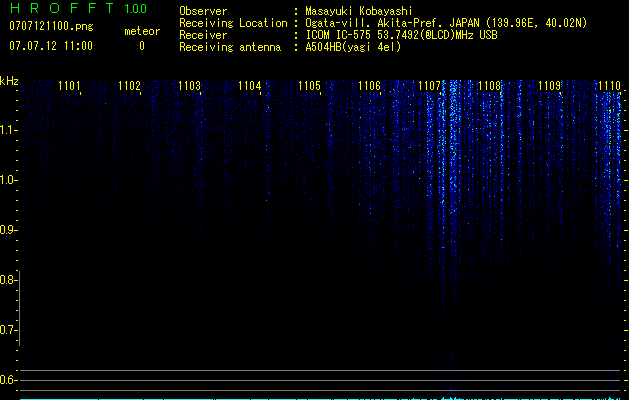Click the 1.1 kHz axis label
The width and height of the screenshot is (629, 400).
7,130
